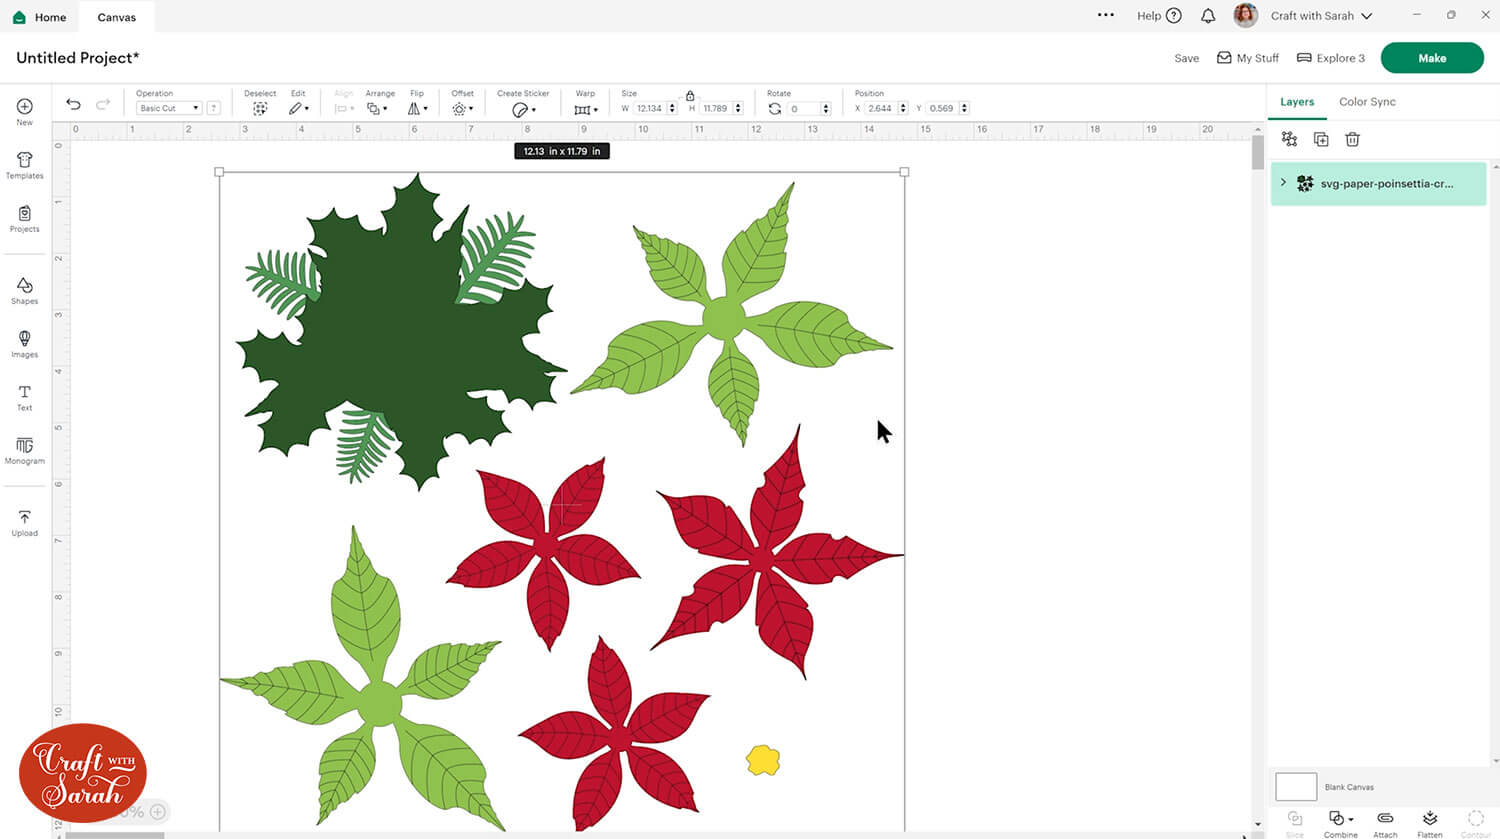The image size is (1500, 839).
Task: Click the Upload icon in the sidebar
Action: tap(24, 522)
